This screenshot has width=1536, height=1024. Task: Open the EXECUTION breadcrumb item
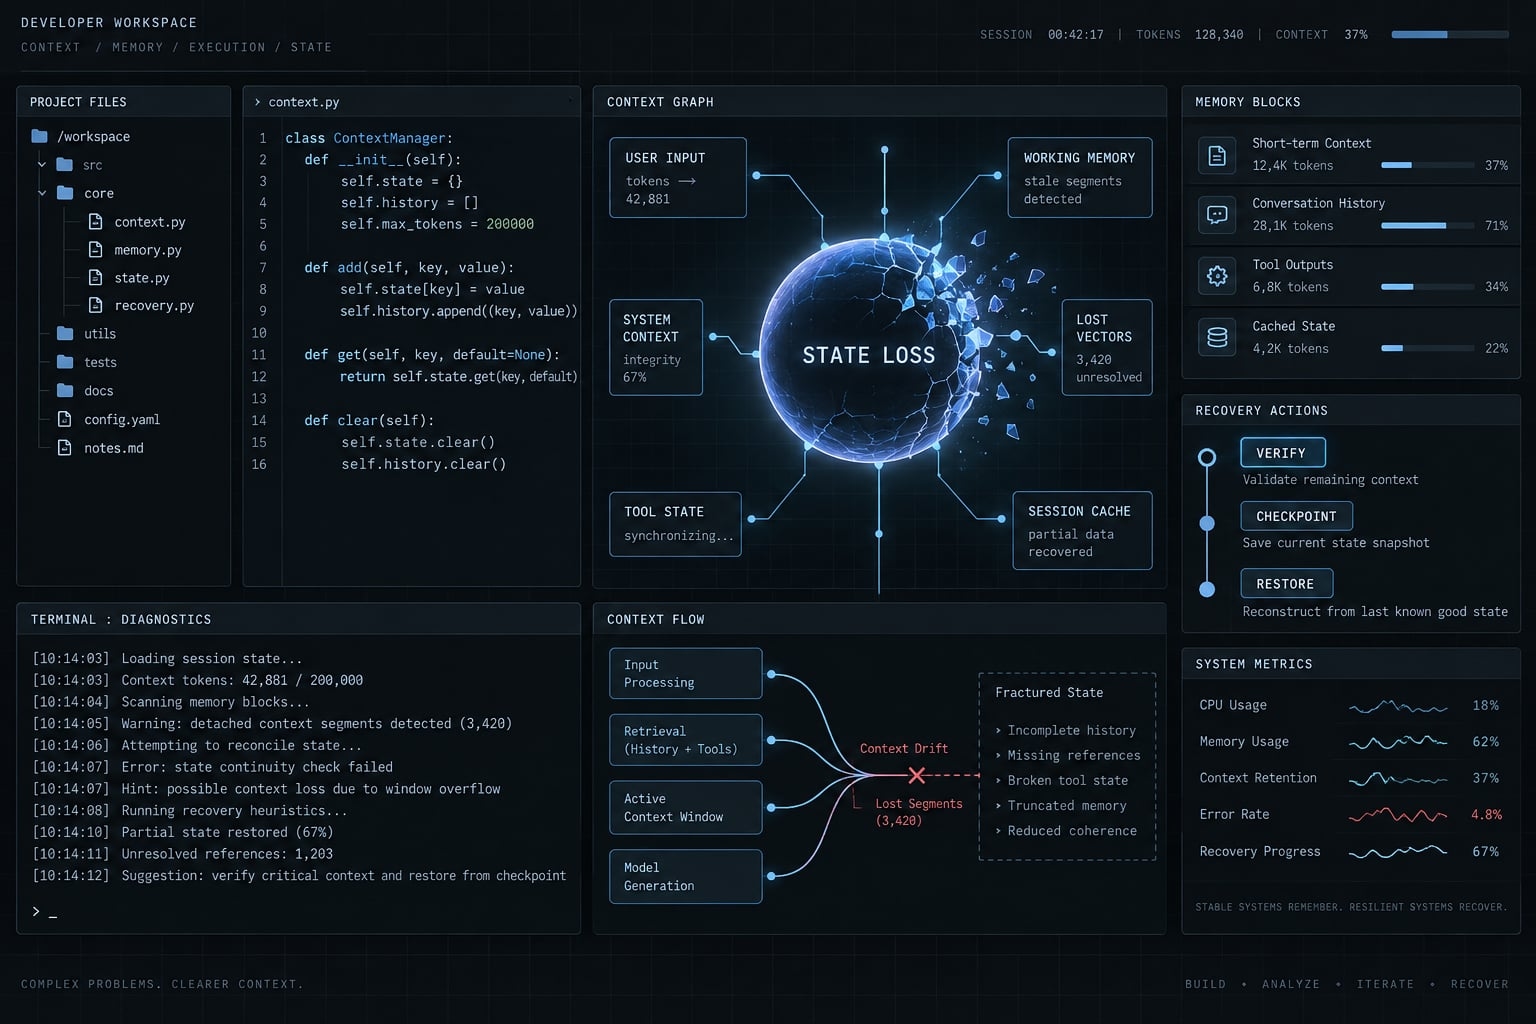tap(227, 47)
